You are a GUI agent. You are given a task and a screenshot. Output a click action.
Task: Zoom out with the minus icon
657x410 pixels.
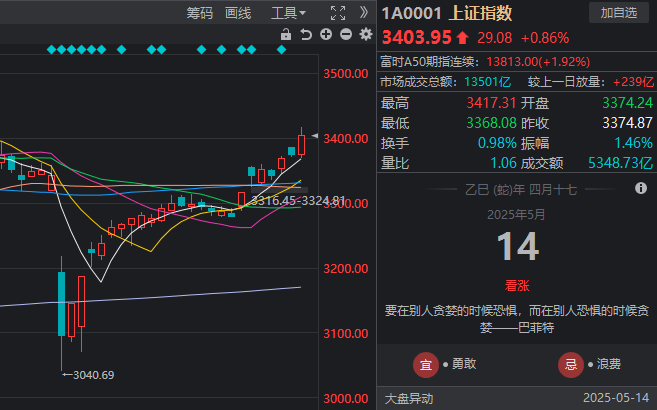point(346,34)
